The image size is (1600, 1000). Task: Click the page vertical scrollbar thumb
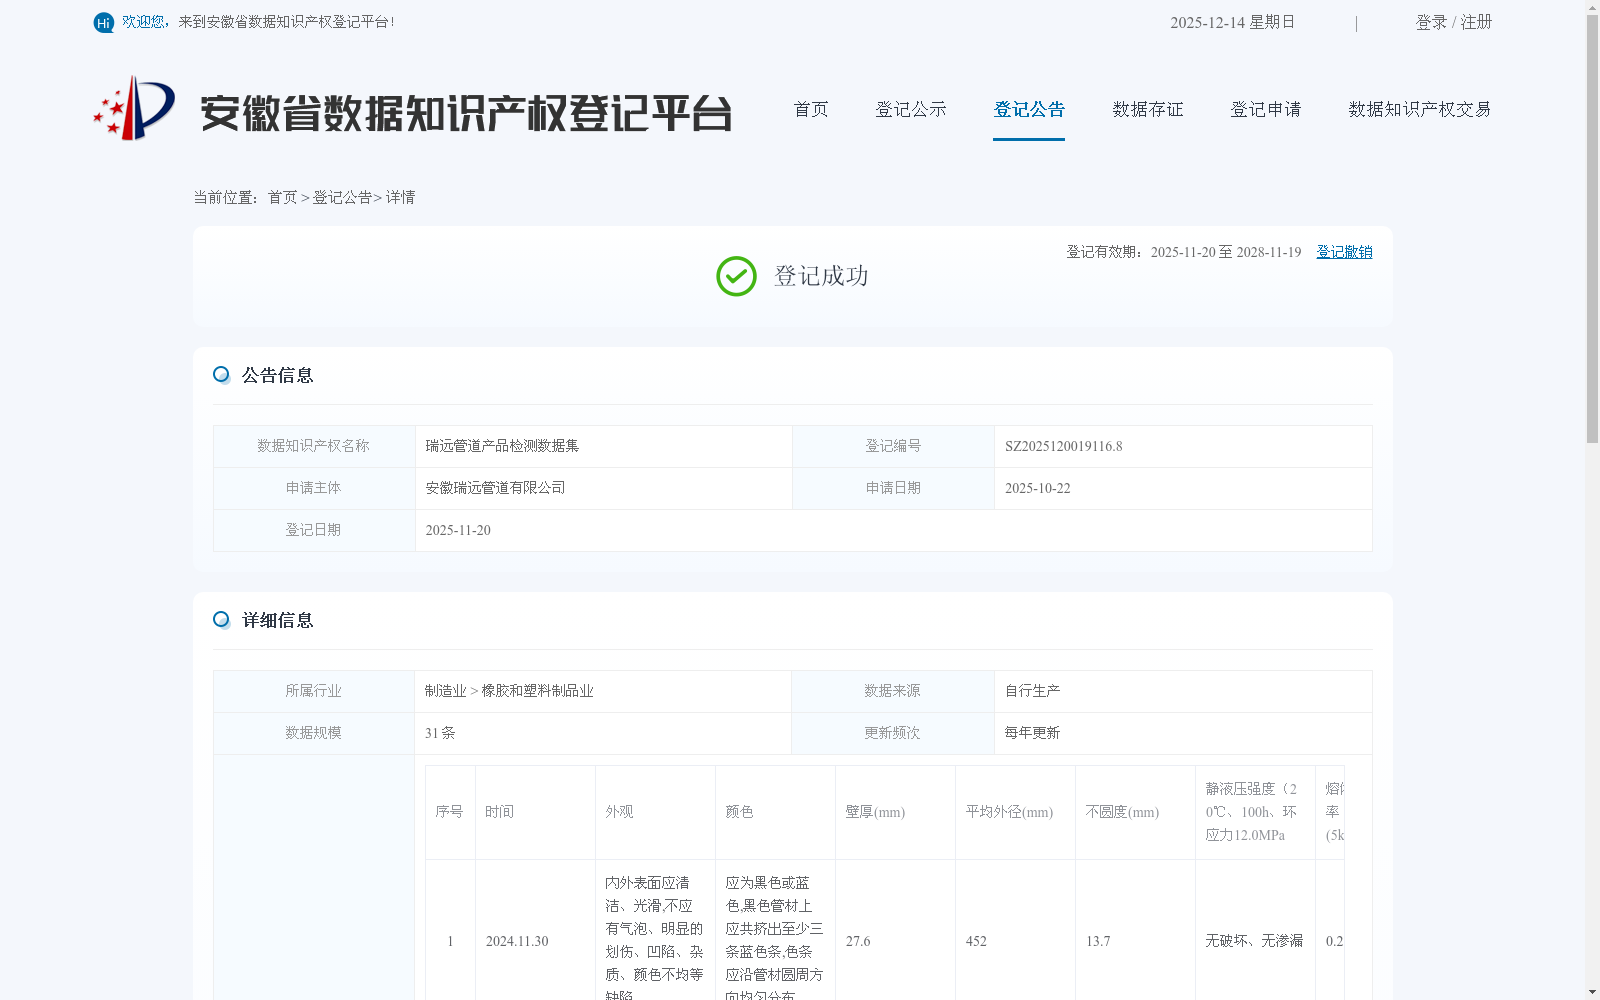(x=1592, y=228)
